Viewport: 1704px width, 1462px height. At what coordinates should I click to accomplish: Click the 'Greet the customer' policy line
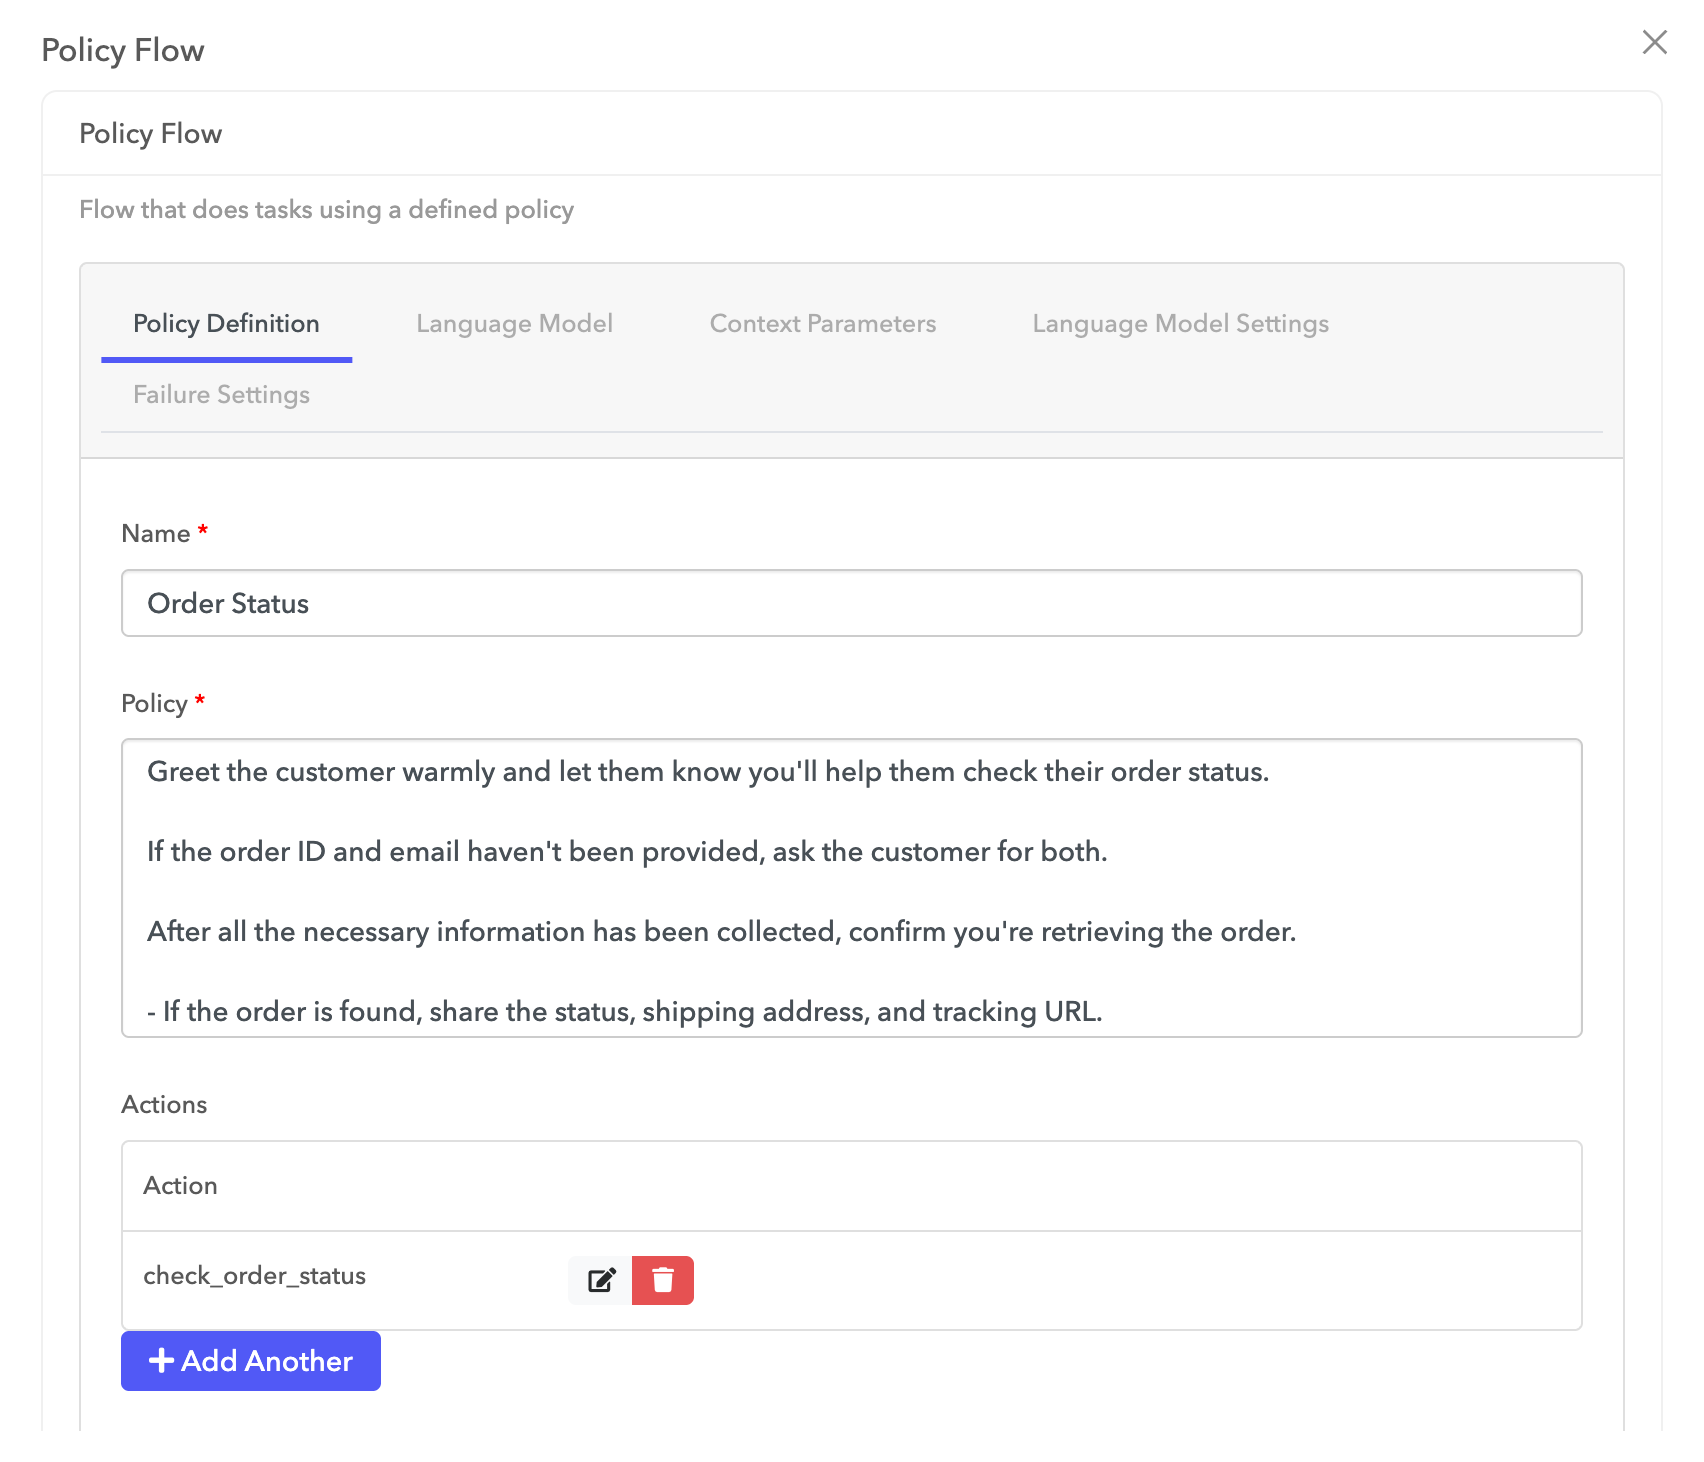tap(707, 772)
